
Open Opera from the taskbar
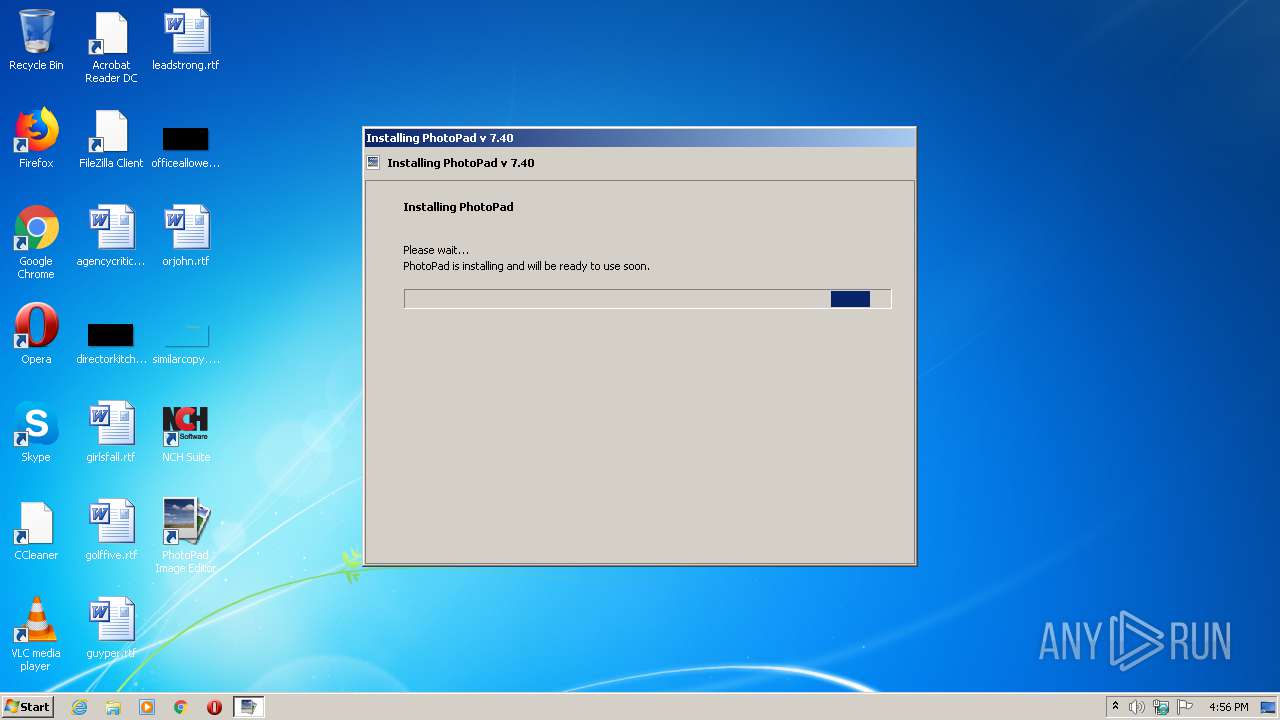coord(214,707)
